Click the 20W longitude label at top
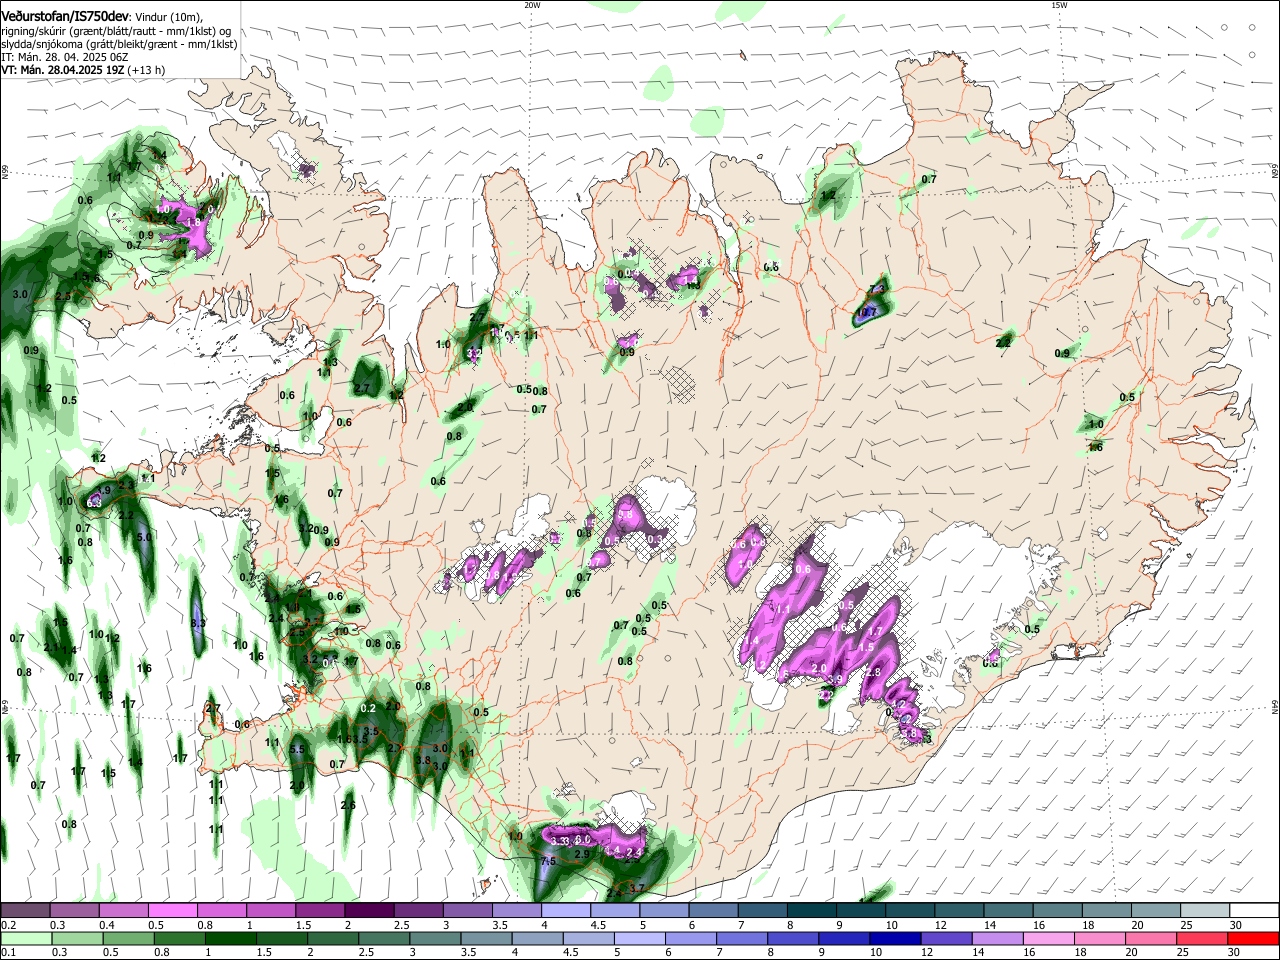 (532, 5)
